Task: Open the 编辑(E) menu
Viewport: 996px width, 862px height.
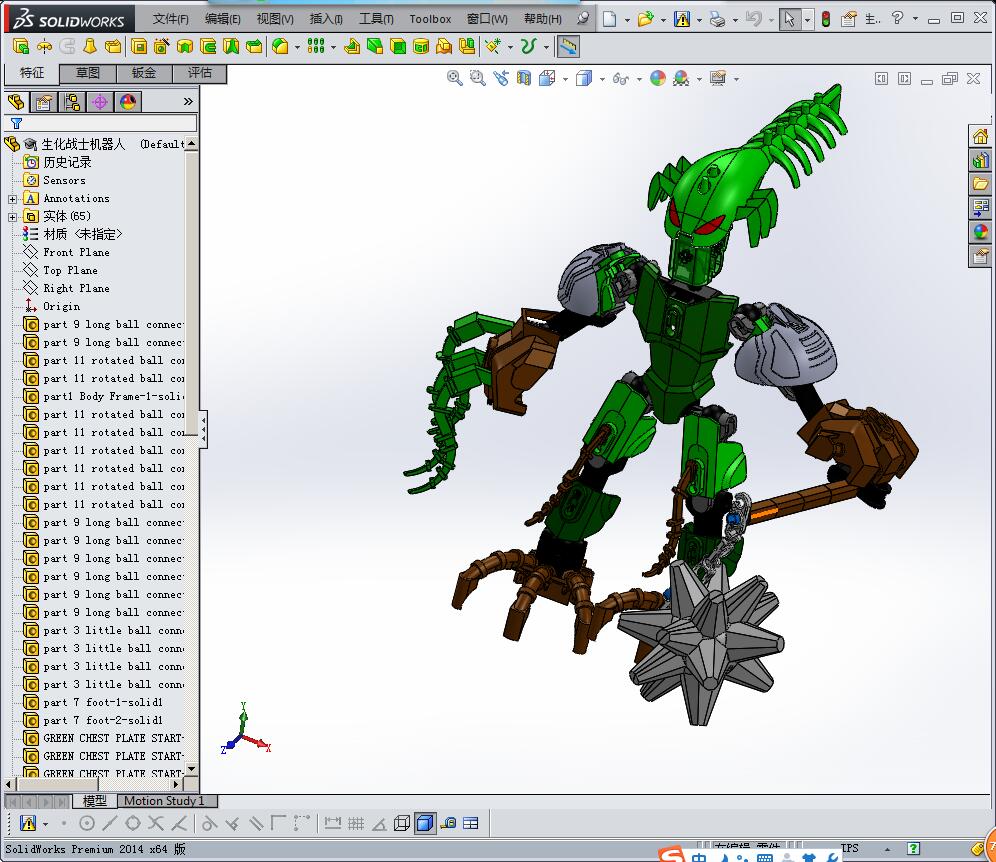Action: tap(223, 19)
